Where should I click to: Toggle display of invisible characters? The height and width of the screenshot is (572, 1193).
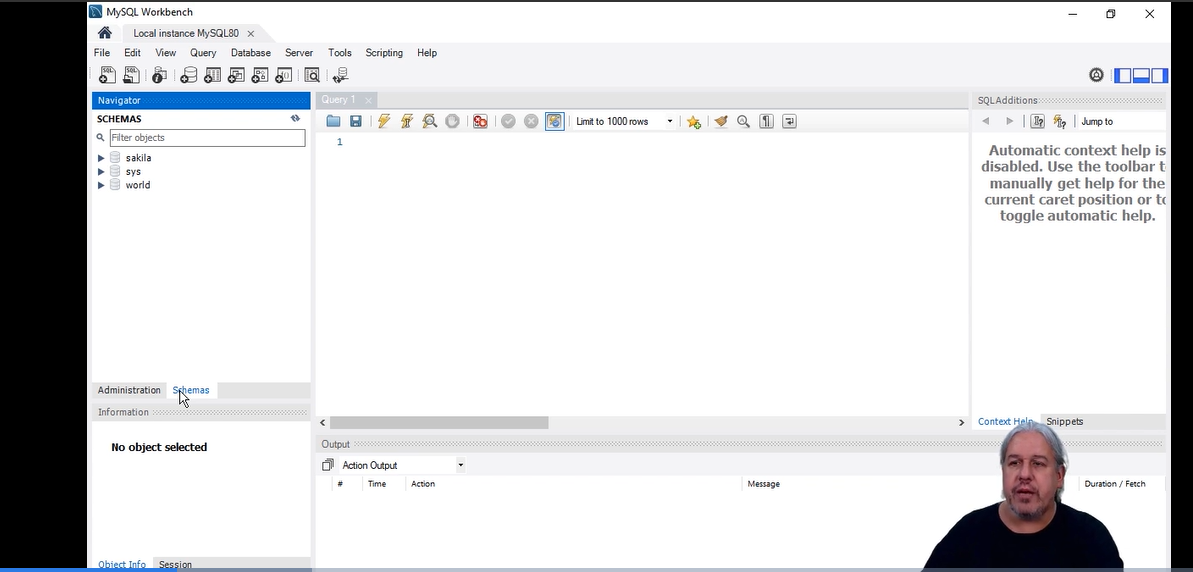766,121
